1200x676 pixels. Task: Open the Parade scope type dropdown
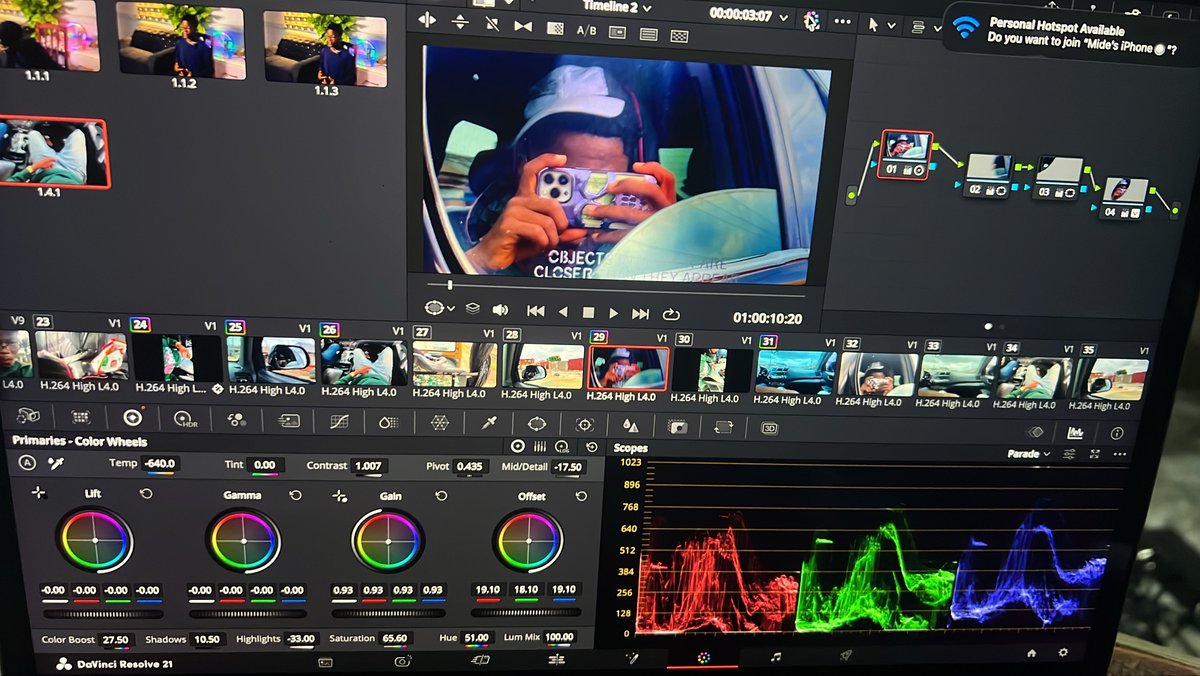1026,454
